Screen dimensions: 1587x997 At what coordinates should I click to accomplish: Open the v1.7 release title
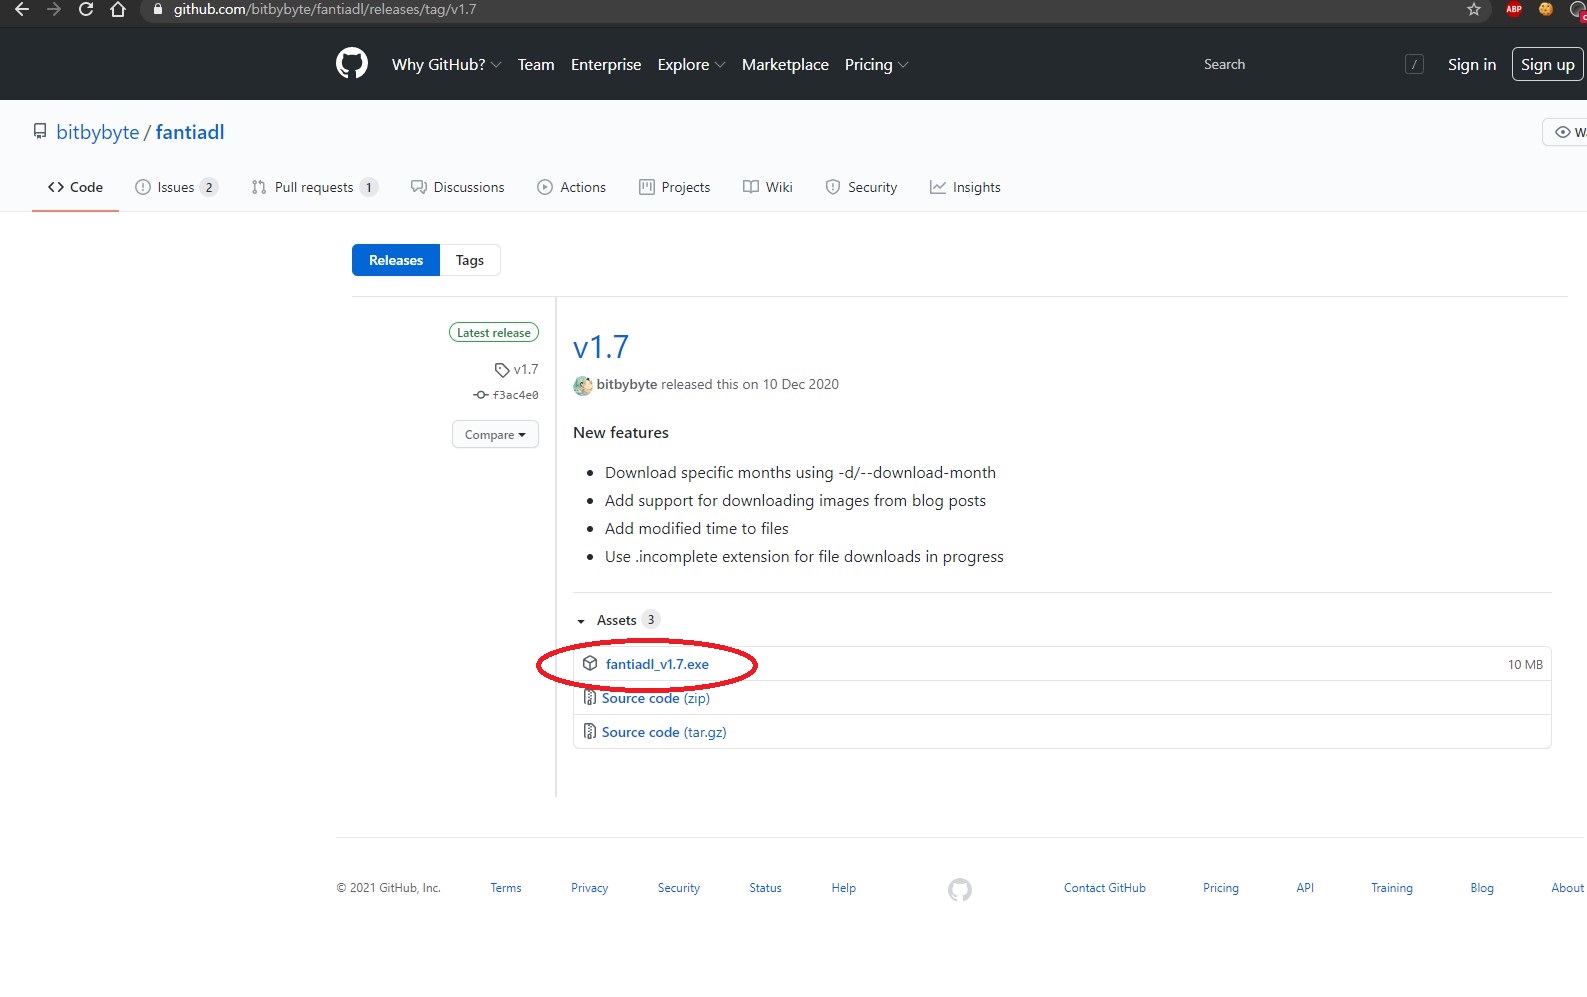pyautogui.click(x=601, y=347)
